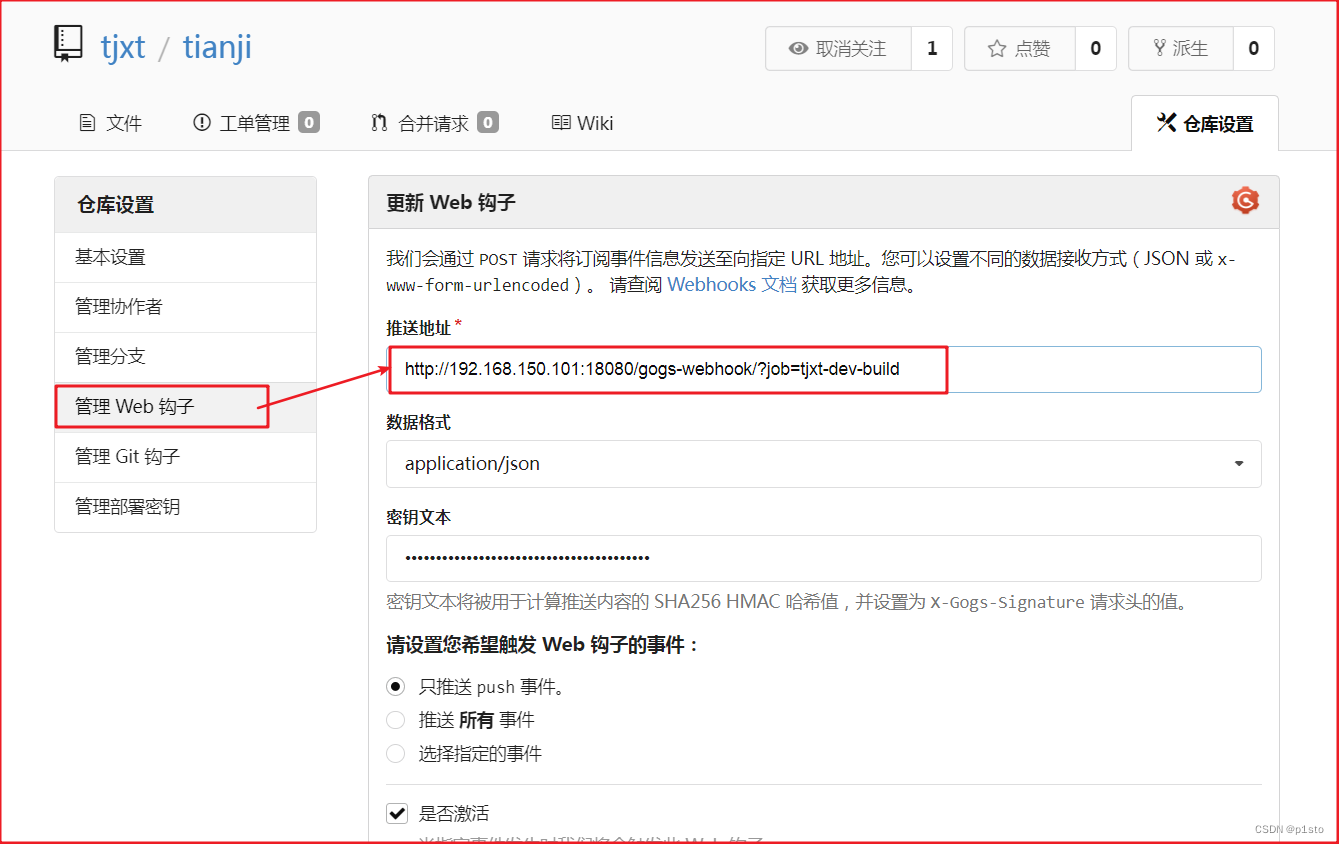Select 管理协作者 in settings sidebar

pyautogui.click(x=185, y=307)
